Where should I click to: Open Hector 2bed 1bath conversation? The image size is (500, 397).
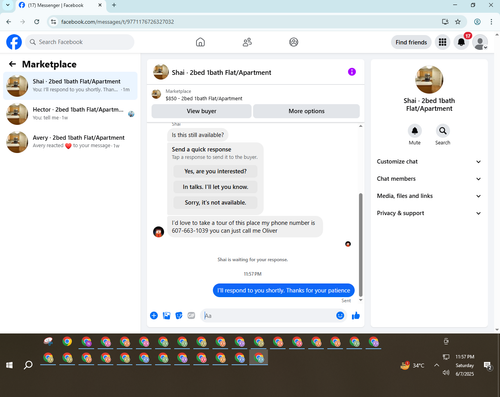pyautogui.click(x=70, y=114)
